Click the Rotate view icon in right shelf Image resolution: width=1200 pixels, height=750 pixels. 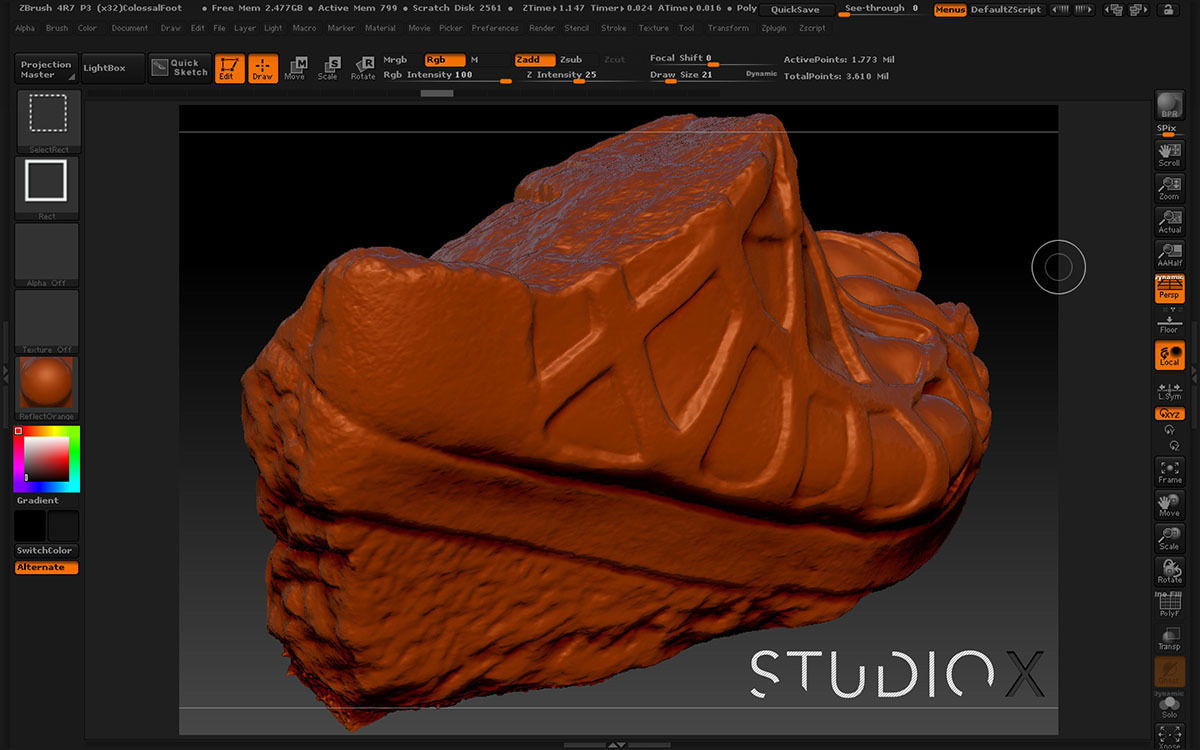click(x=1169, y=571)
